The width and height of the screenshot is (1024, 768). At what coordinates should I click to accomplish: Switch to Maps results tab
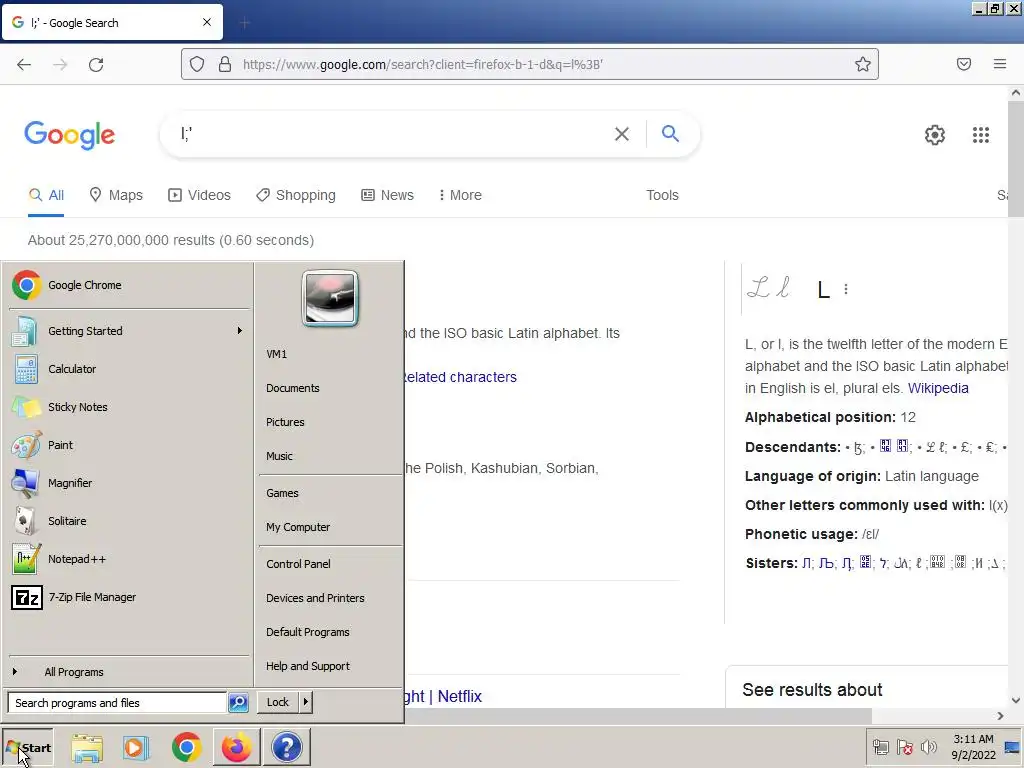(116, 195)
